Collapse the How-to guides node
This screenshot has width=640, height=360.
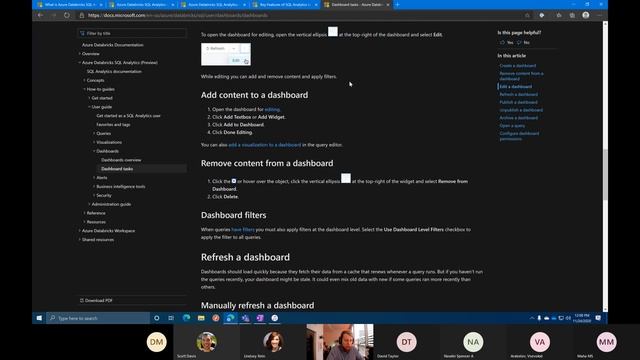point(84,89)
